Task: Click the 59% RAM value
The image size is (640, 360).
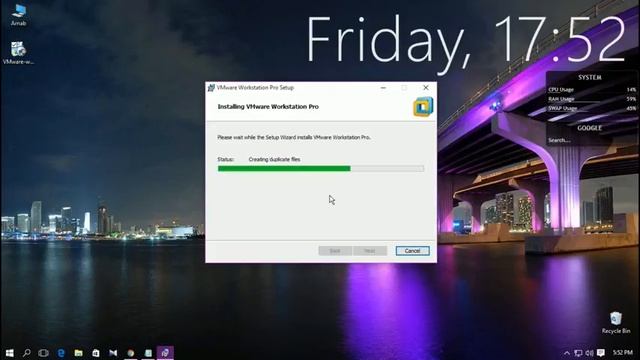Action: pos(631,99)
